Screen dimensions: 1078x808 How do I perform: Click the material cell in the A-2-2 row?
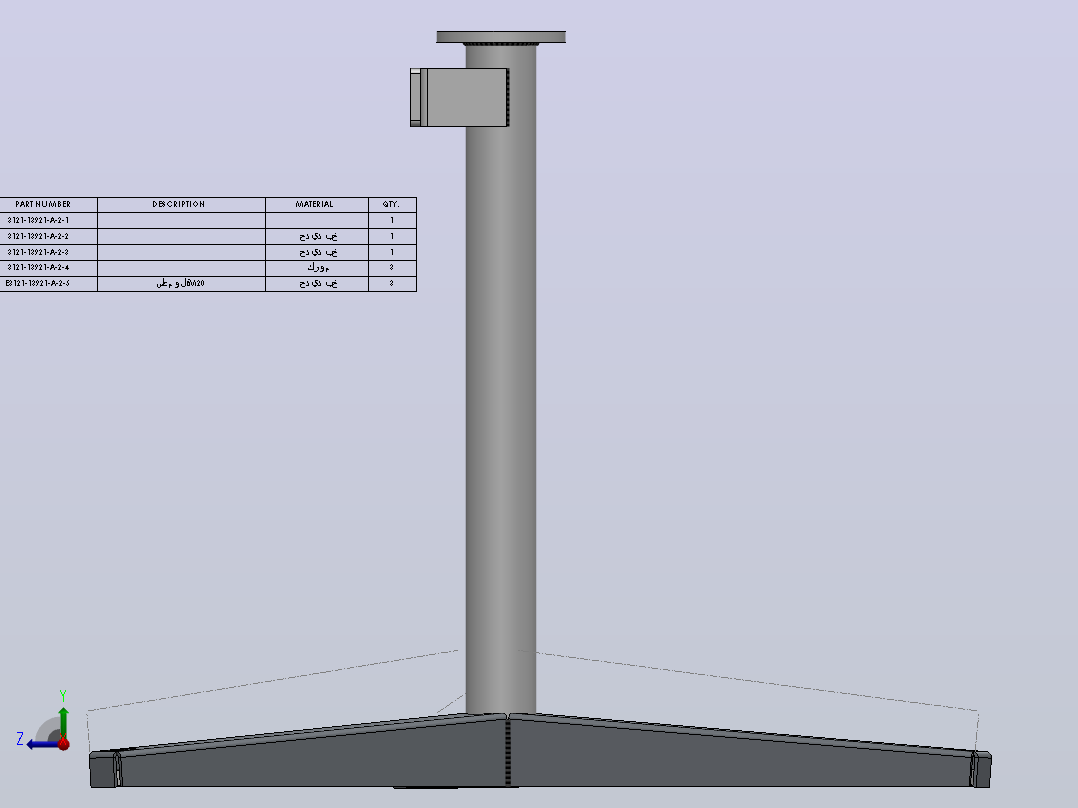click(x=317, y=236)
